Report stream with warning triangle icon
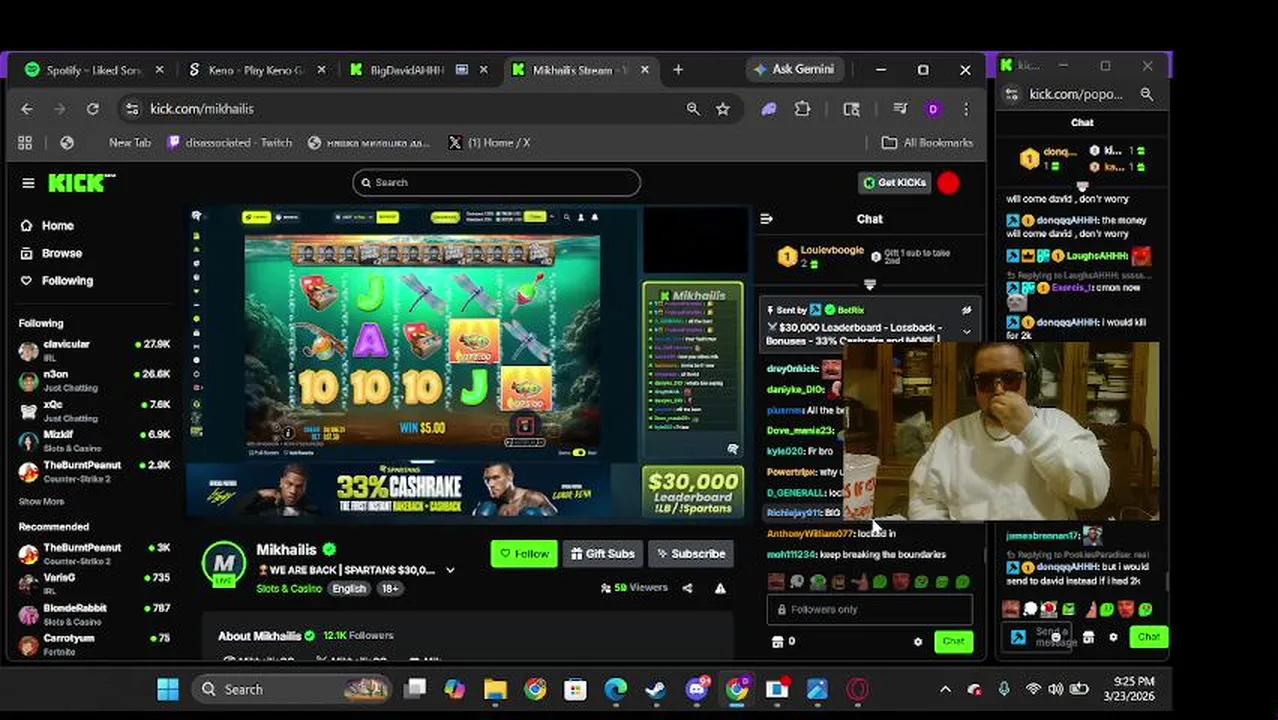1278x720 pixels. coord(720,588)
